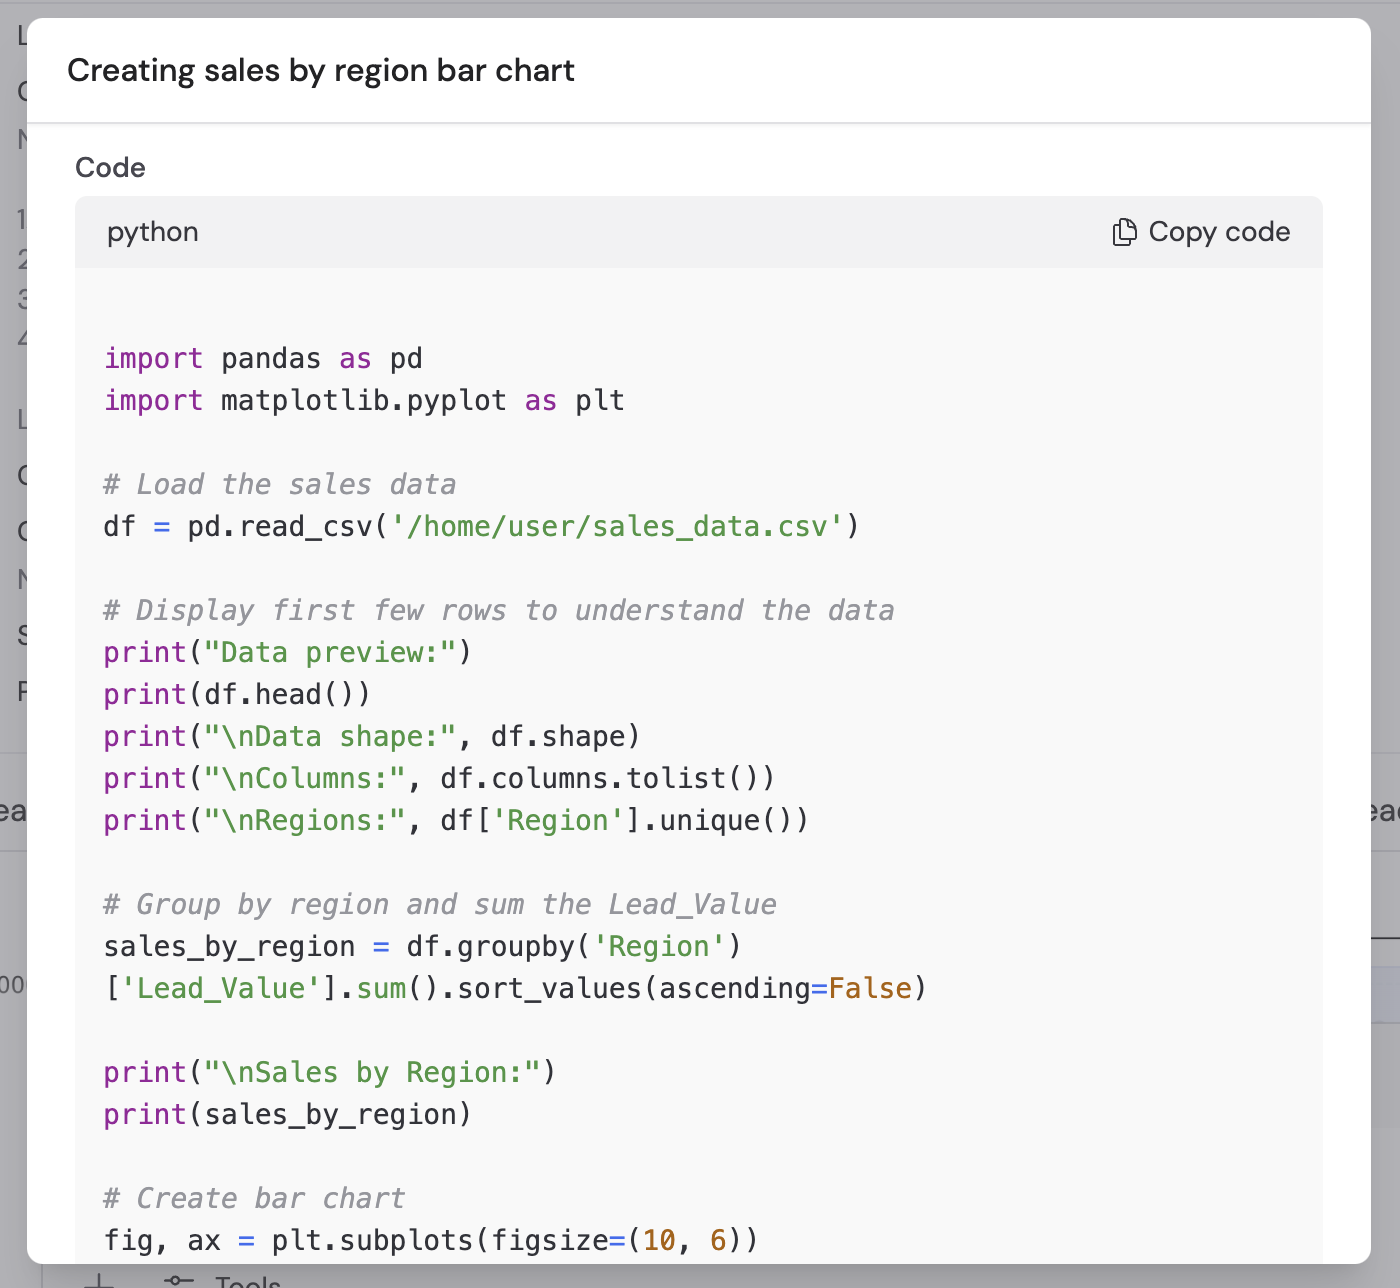Click the sales_by_region groupby line

(x=420, y=945)
